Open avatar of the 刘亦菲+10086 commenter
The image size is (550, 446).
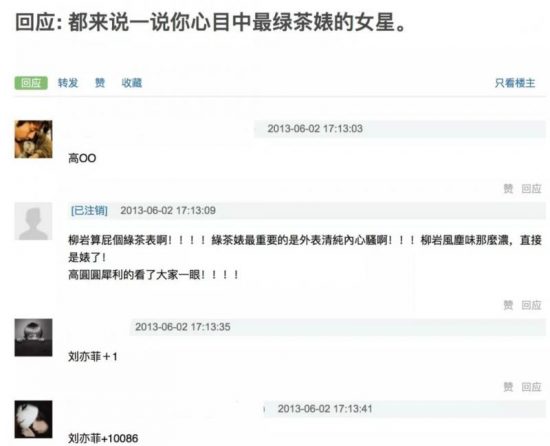coord(33,419)
